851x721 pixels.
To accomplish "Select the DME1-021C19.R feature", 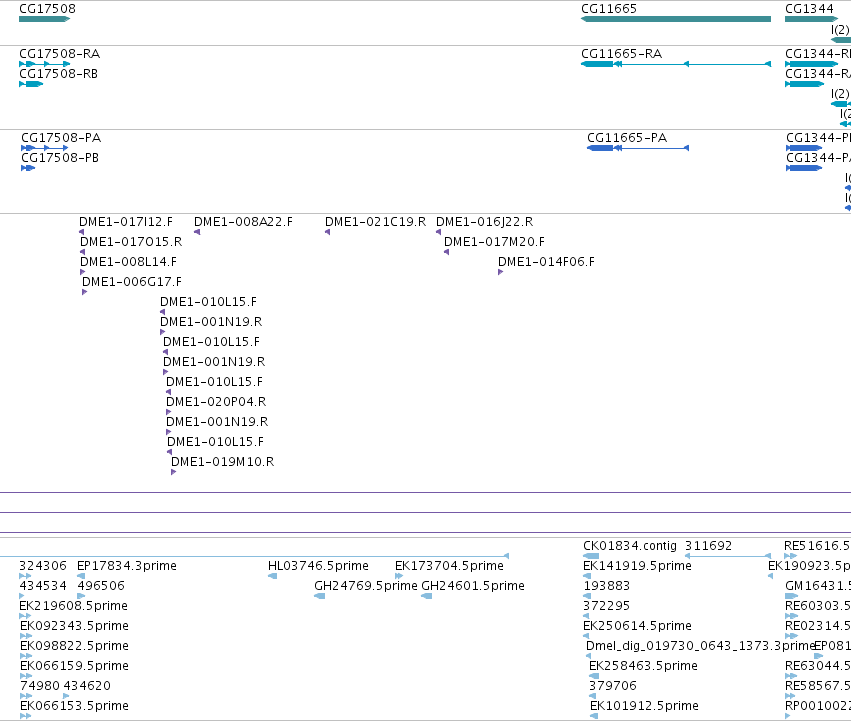I will [x=327, y=232].
